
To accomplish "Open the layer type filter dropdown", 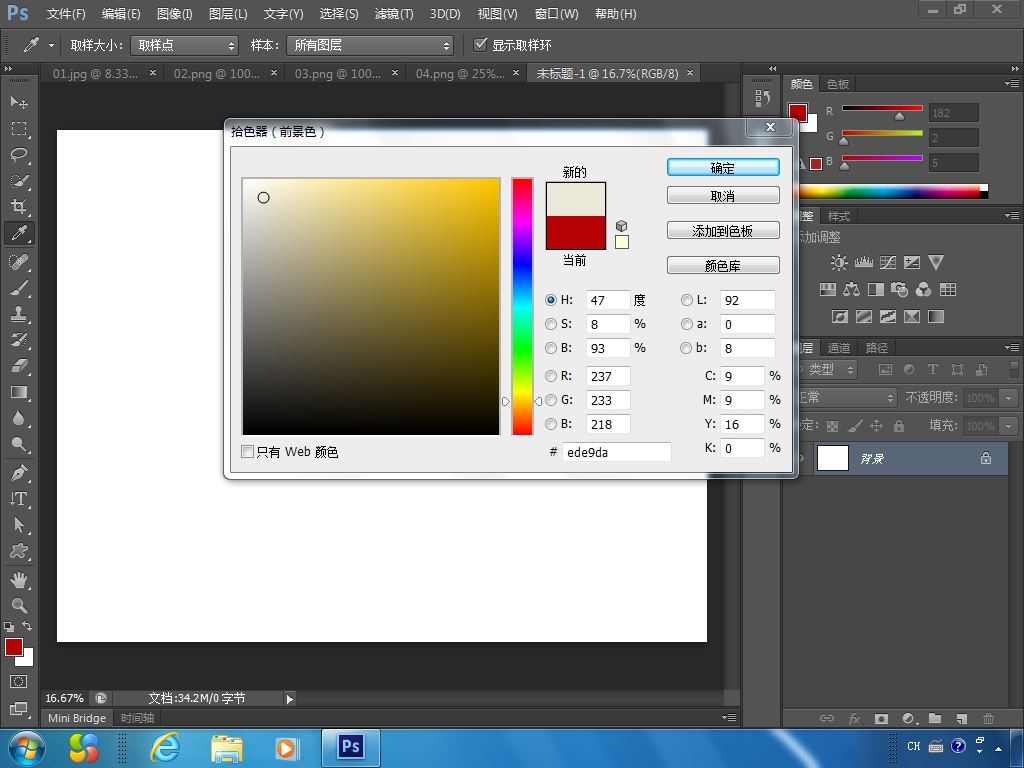I will point(830,369).
